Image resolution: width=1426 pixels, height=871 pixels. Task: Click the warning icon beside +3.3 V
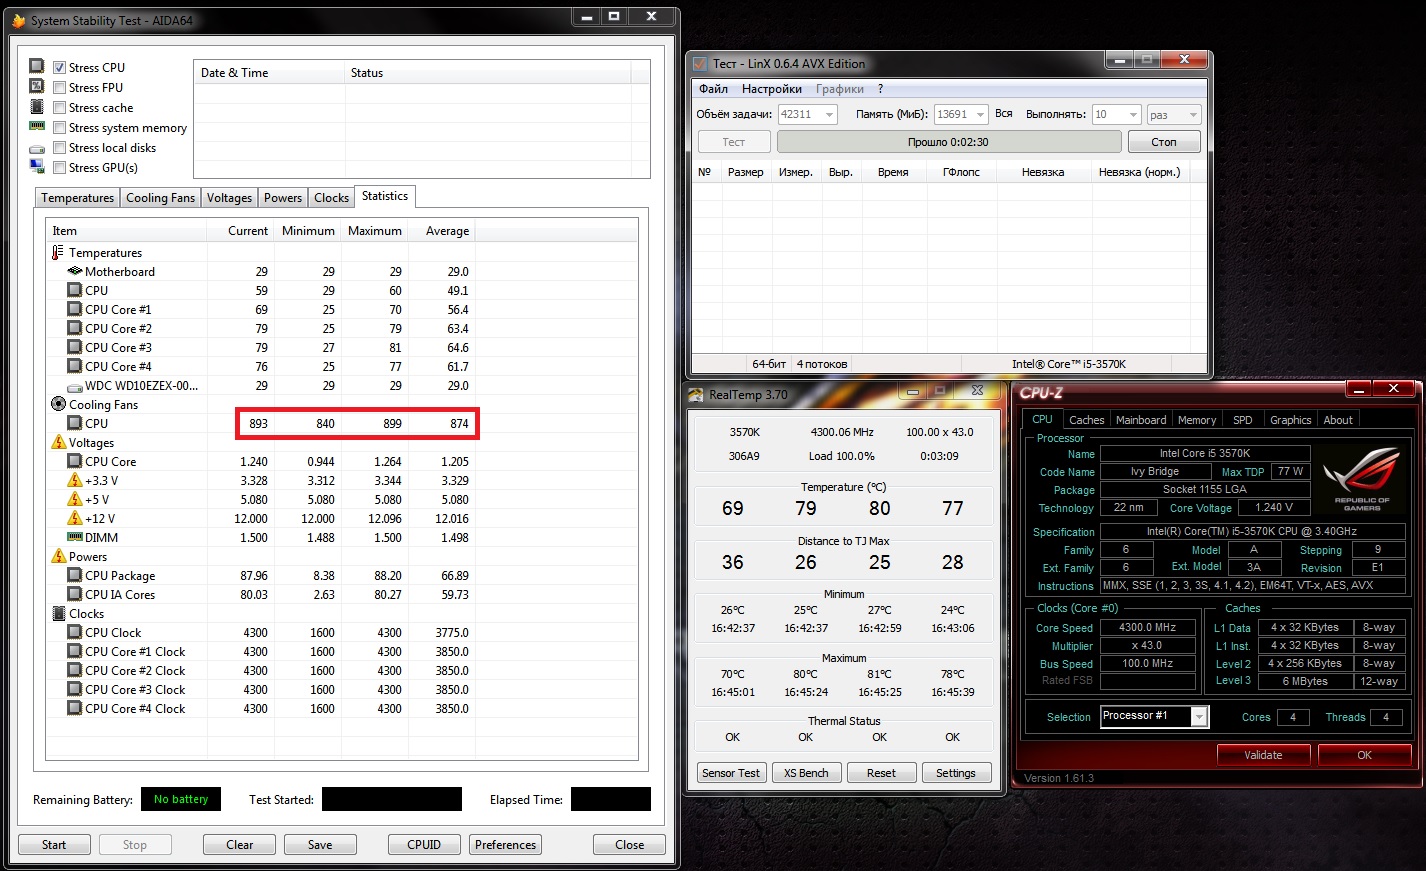coord(74,480)
